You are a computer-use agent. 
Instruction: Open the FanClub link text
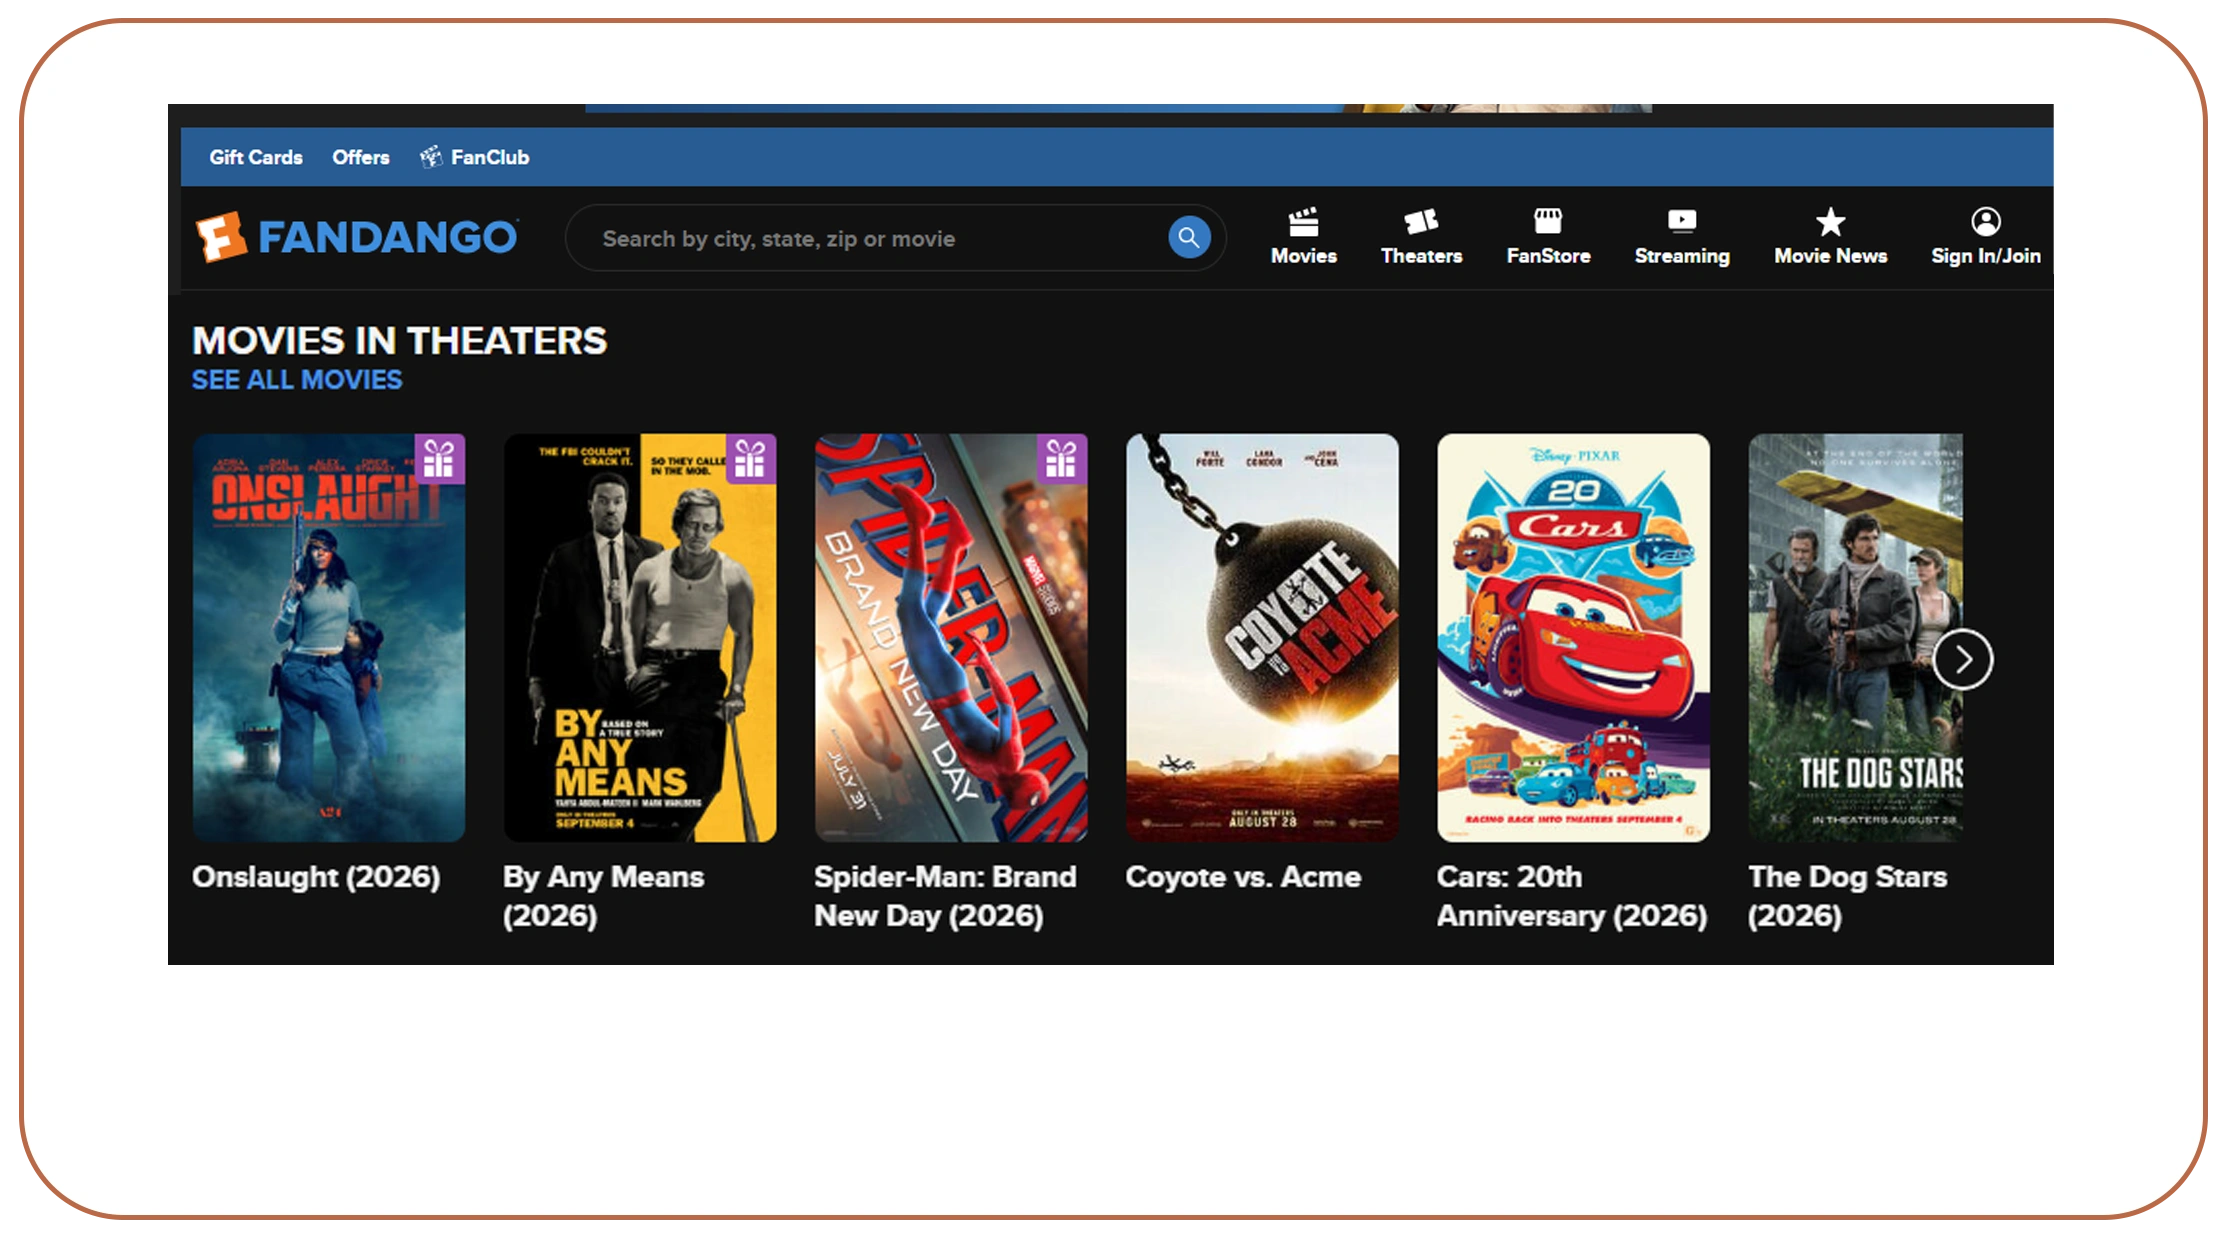coord(490,157)
